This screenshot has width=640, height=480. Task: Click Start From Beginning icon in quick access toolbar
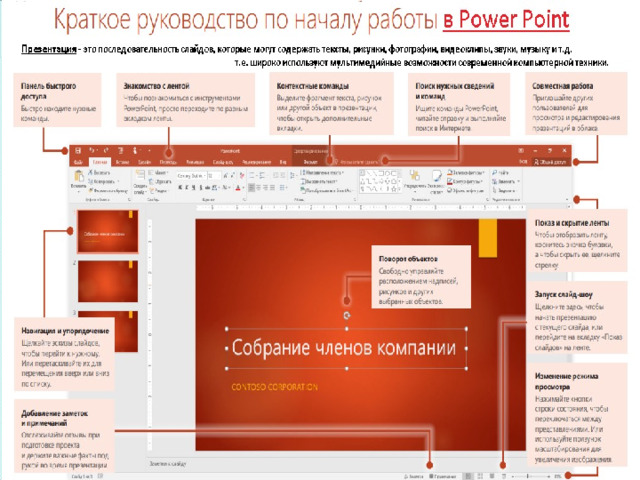pyautogui.click(x=120, y=151)
